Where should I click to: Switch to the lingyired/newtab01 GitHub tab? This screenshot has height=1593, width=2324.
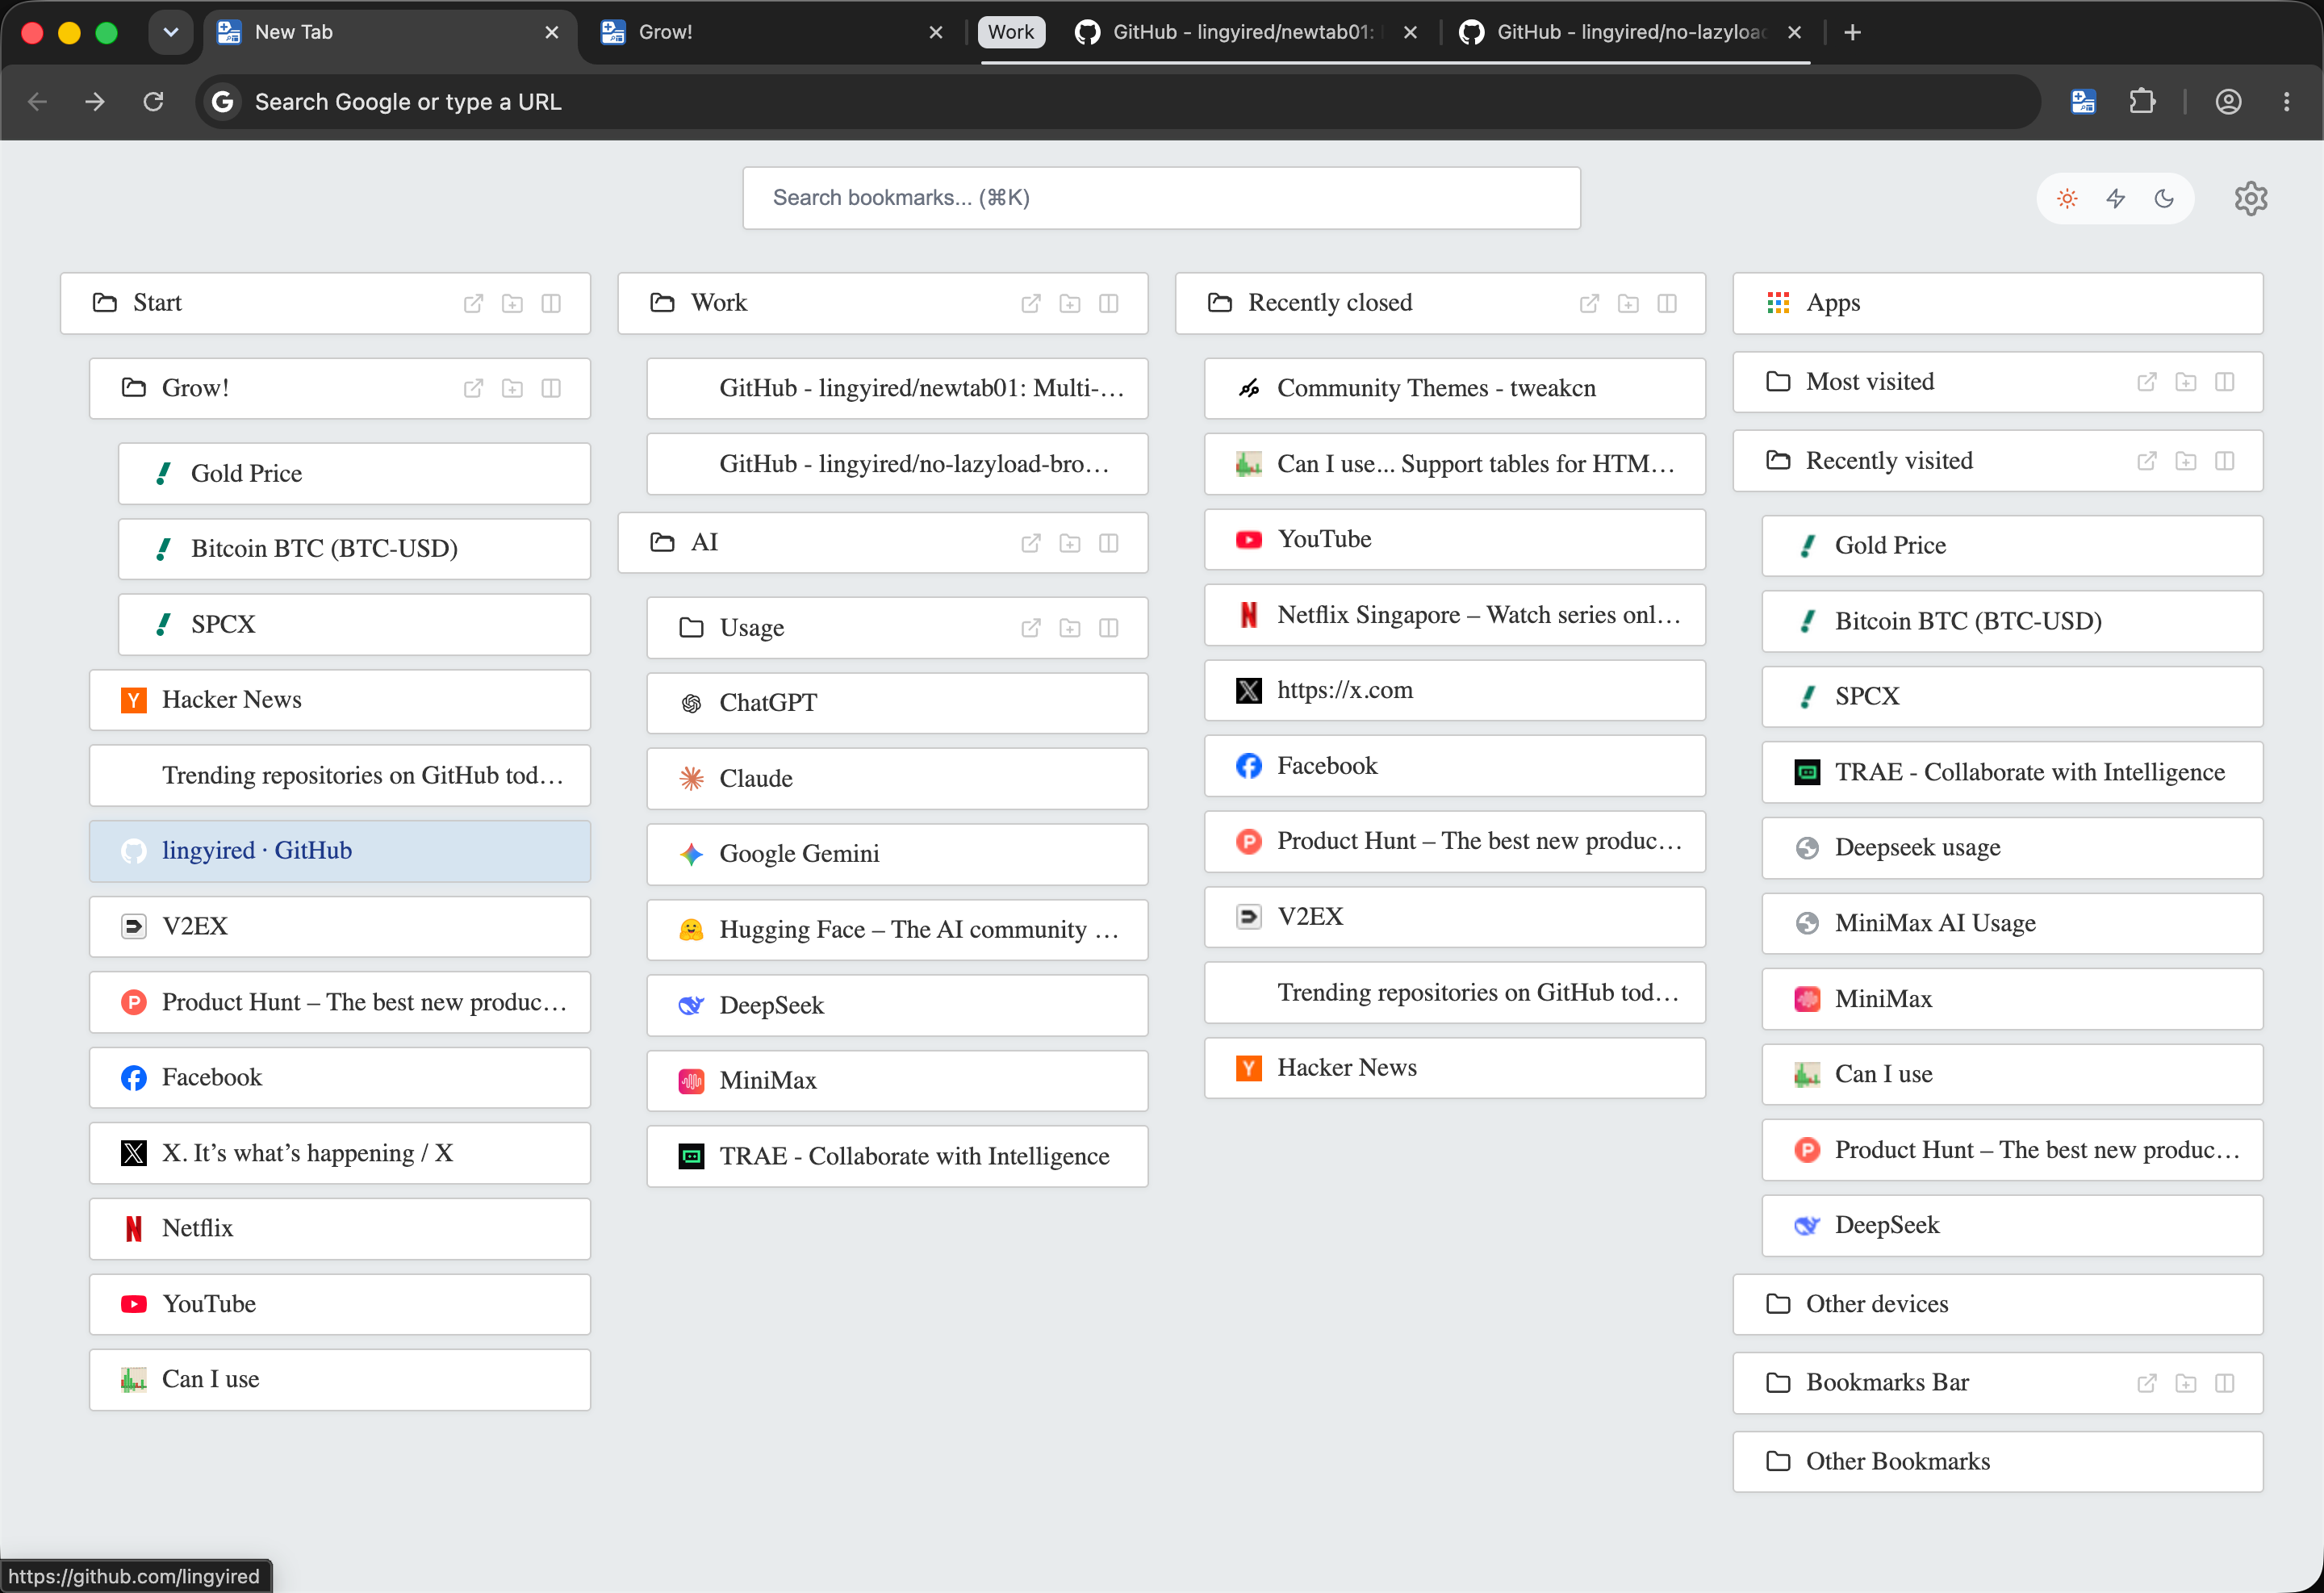pos(1245,32)
